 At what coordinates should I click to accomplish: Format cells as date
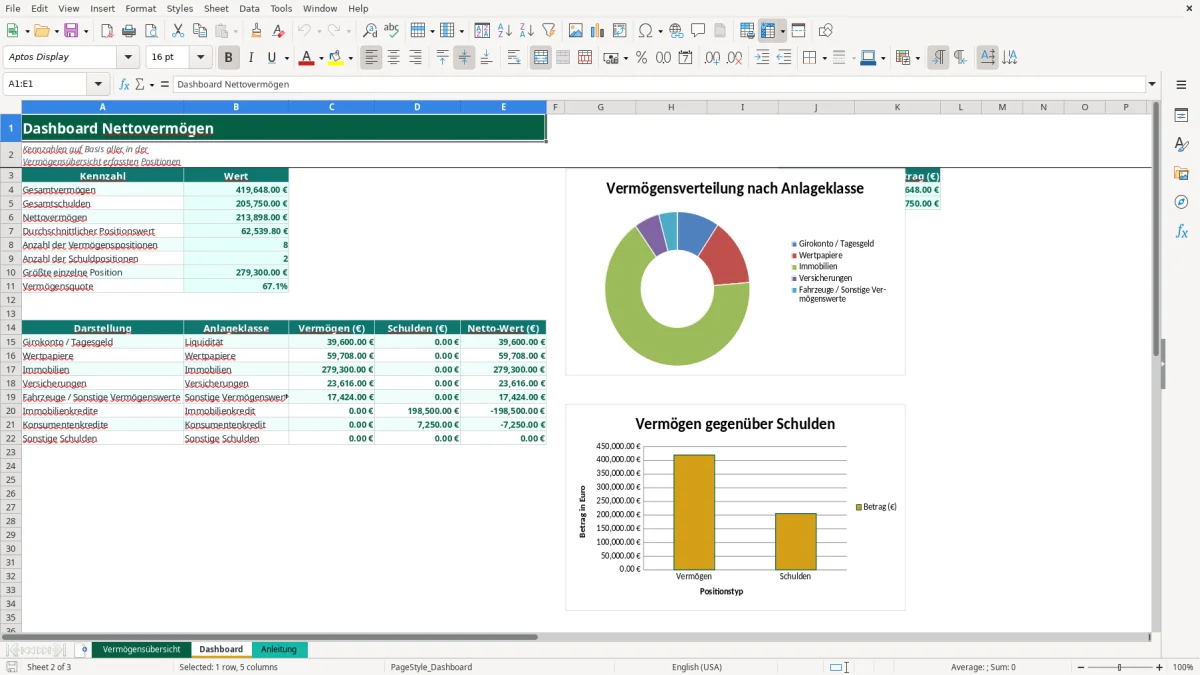click(x=685, y=58)
